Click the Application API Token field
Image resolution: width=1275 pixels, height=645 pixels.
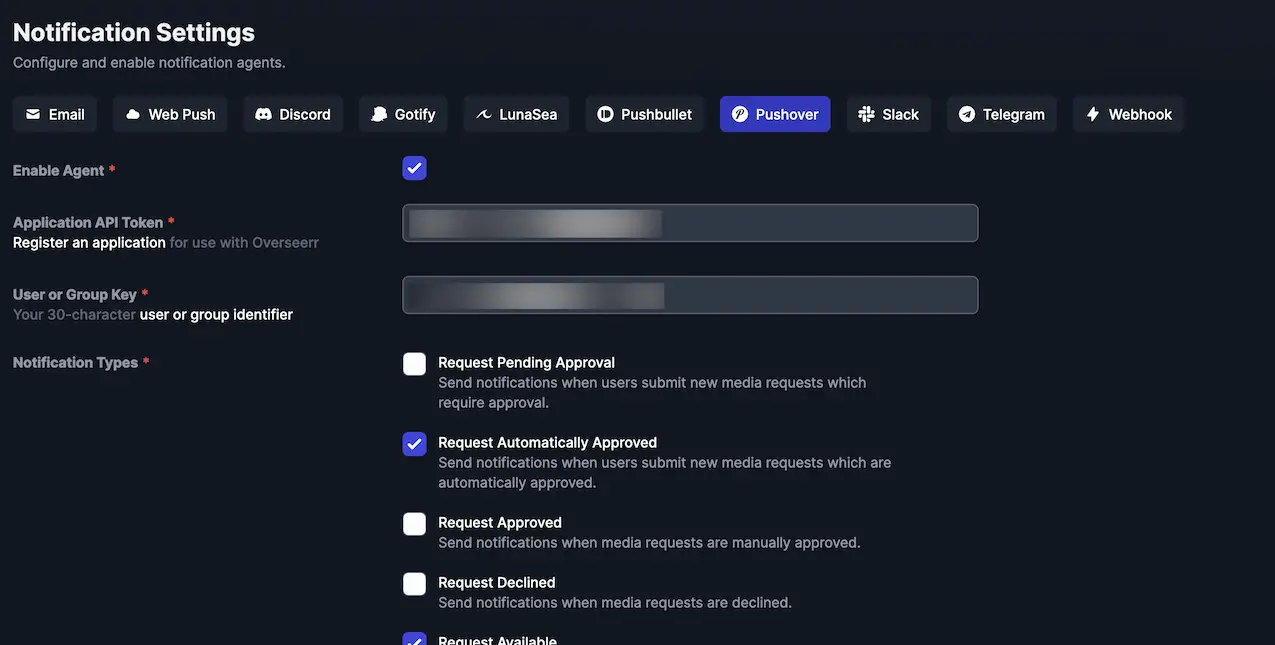pos(690,223)
